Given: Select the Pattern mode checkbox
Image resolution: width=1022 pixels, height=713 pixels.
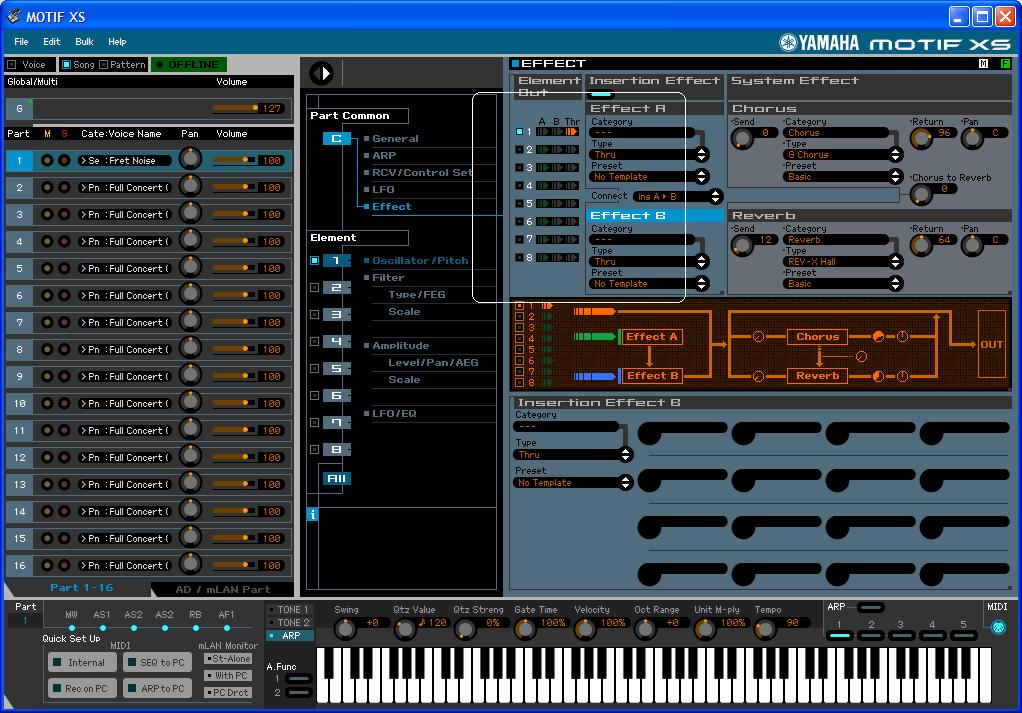Looking at the screenshot, I should pos(103,65).
